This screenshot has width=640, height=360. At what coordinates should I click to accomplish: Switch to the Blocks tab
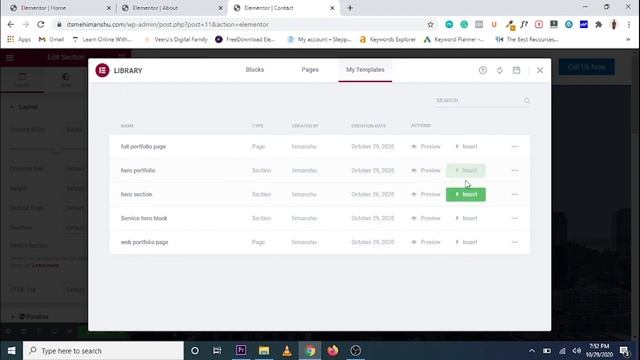(x=255, y=70)
